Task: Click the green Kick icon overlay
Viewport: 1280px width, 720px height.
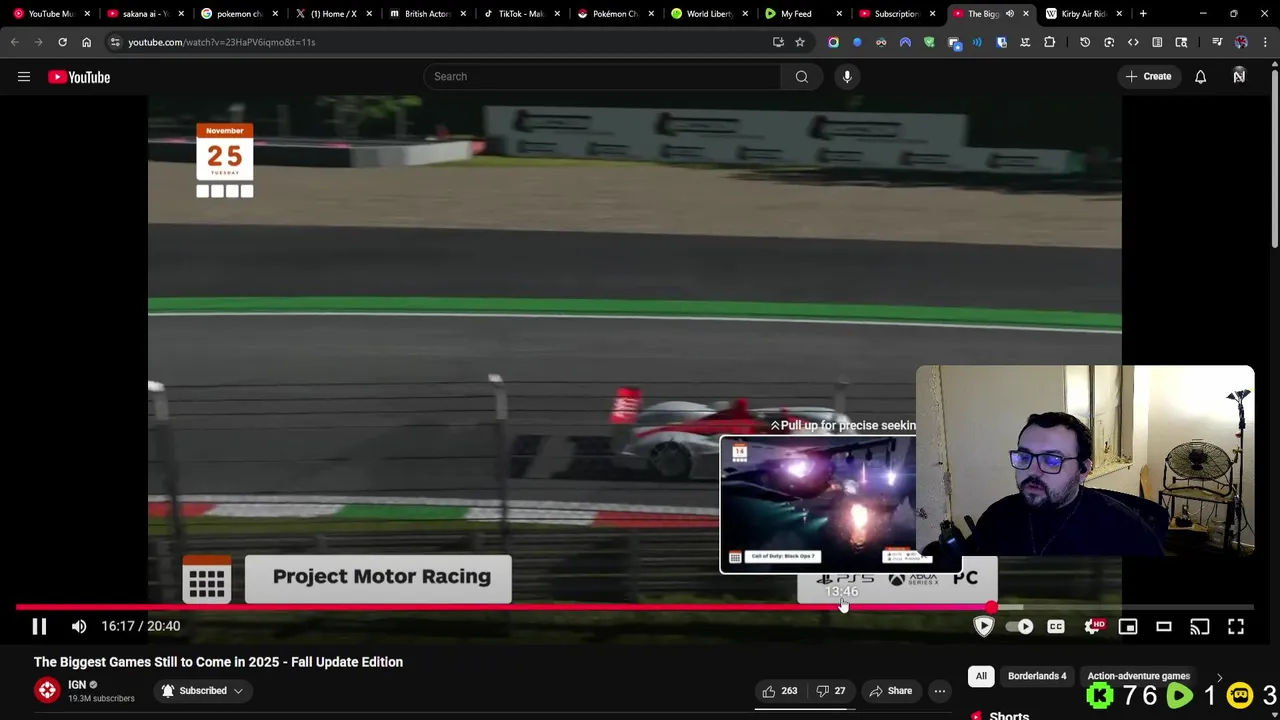Action: [x=1100, y=695]
